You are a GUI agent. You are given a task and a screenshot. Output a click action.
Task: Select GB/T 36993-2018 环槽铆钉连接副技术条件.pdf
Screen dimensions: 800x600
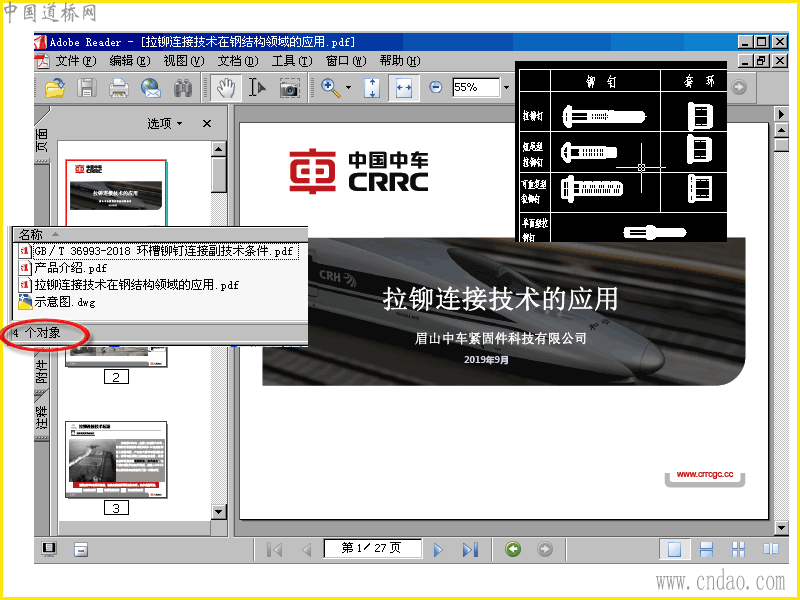pos(165,251)
